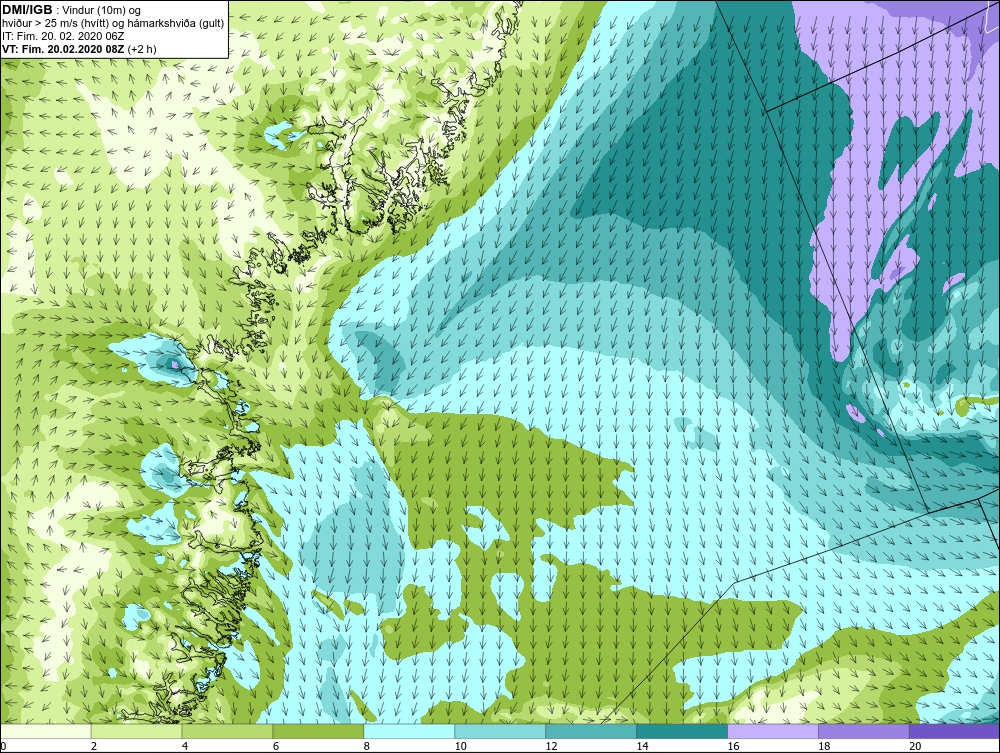
Task: Click the 10–12 m/s light teal swatch
Action: pyautogui.click(x=500, y=731)
